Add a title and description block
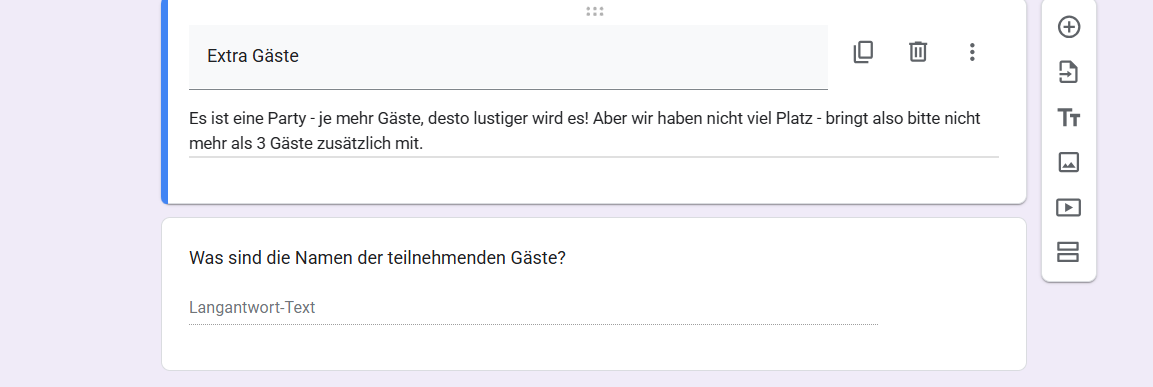This screenshot has width=1153, height=387. pyautogui.click(x=1068, y=118)
